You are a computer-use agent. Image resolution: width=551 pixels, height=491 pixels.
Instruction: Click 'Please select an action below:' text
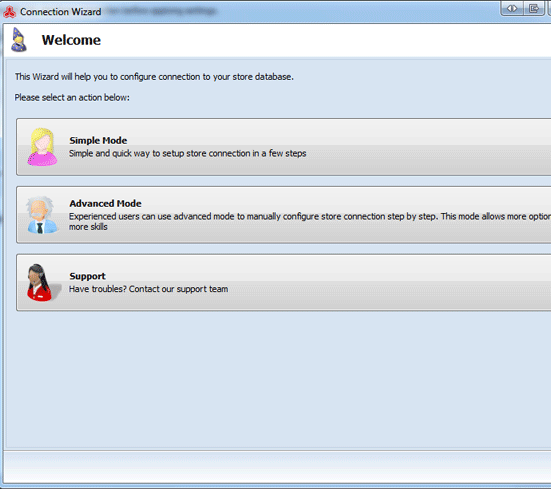(x=72, y=97)
